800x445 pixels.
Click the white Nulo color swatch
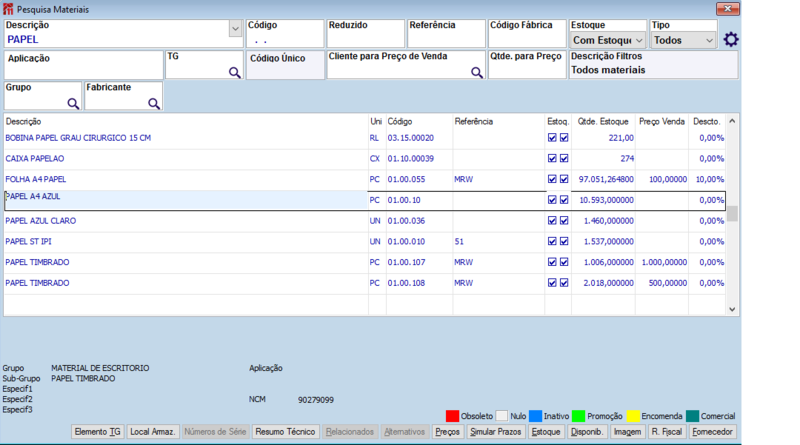[x=502, y=416]
